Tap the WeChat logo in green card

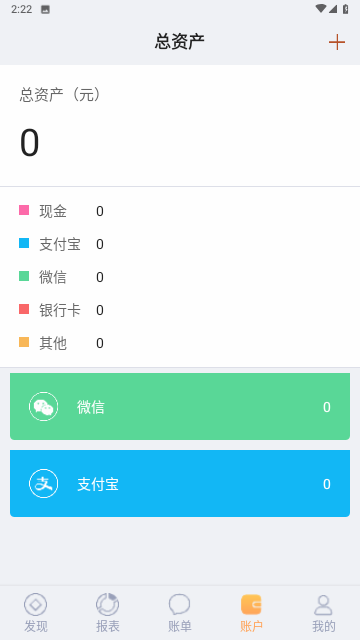pos(43,407)
